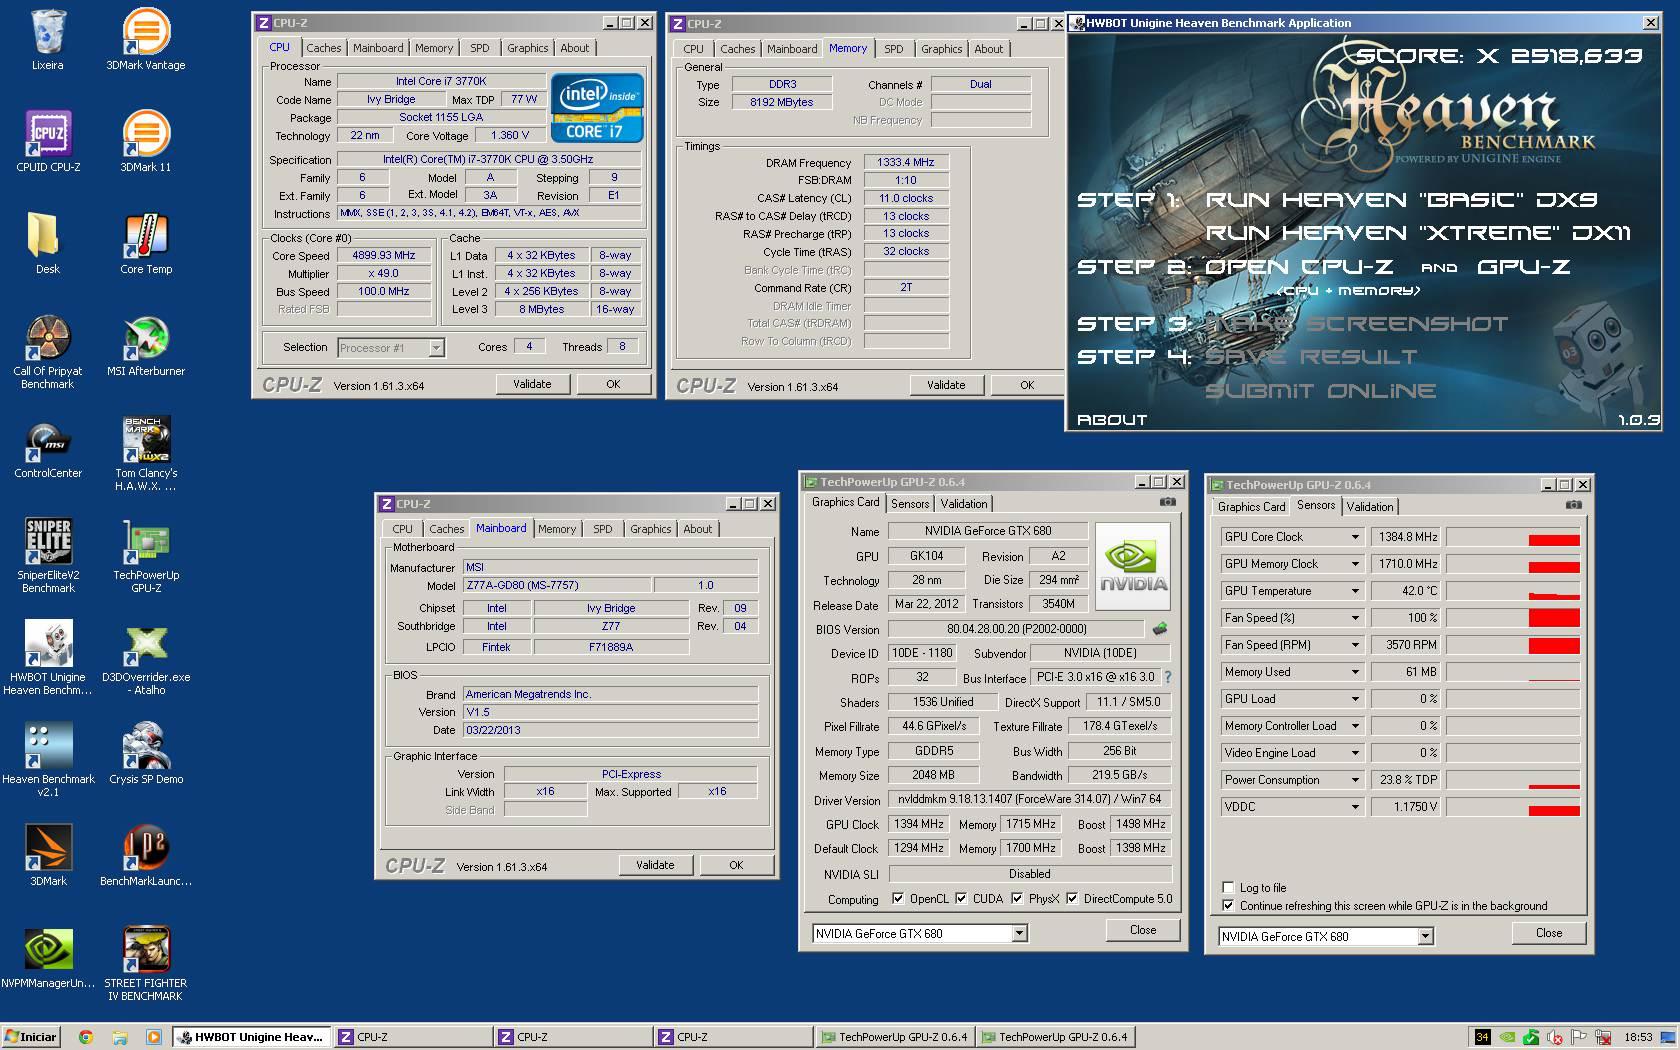Click Run Heaven Basic DX9 option

click(1401, 200)
